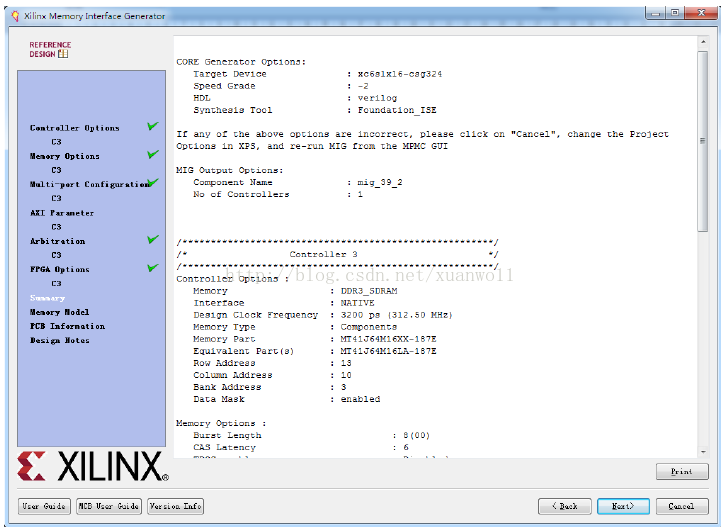Select C3 under Multi-port Configuration

coord(56,198)
